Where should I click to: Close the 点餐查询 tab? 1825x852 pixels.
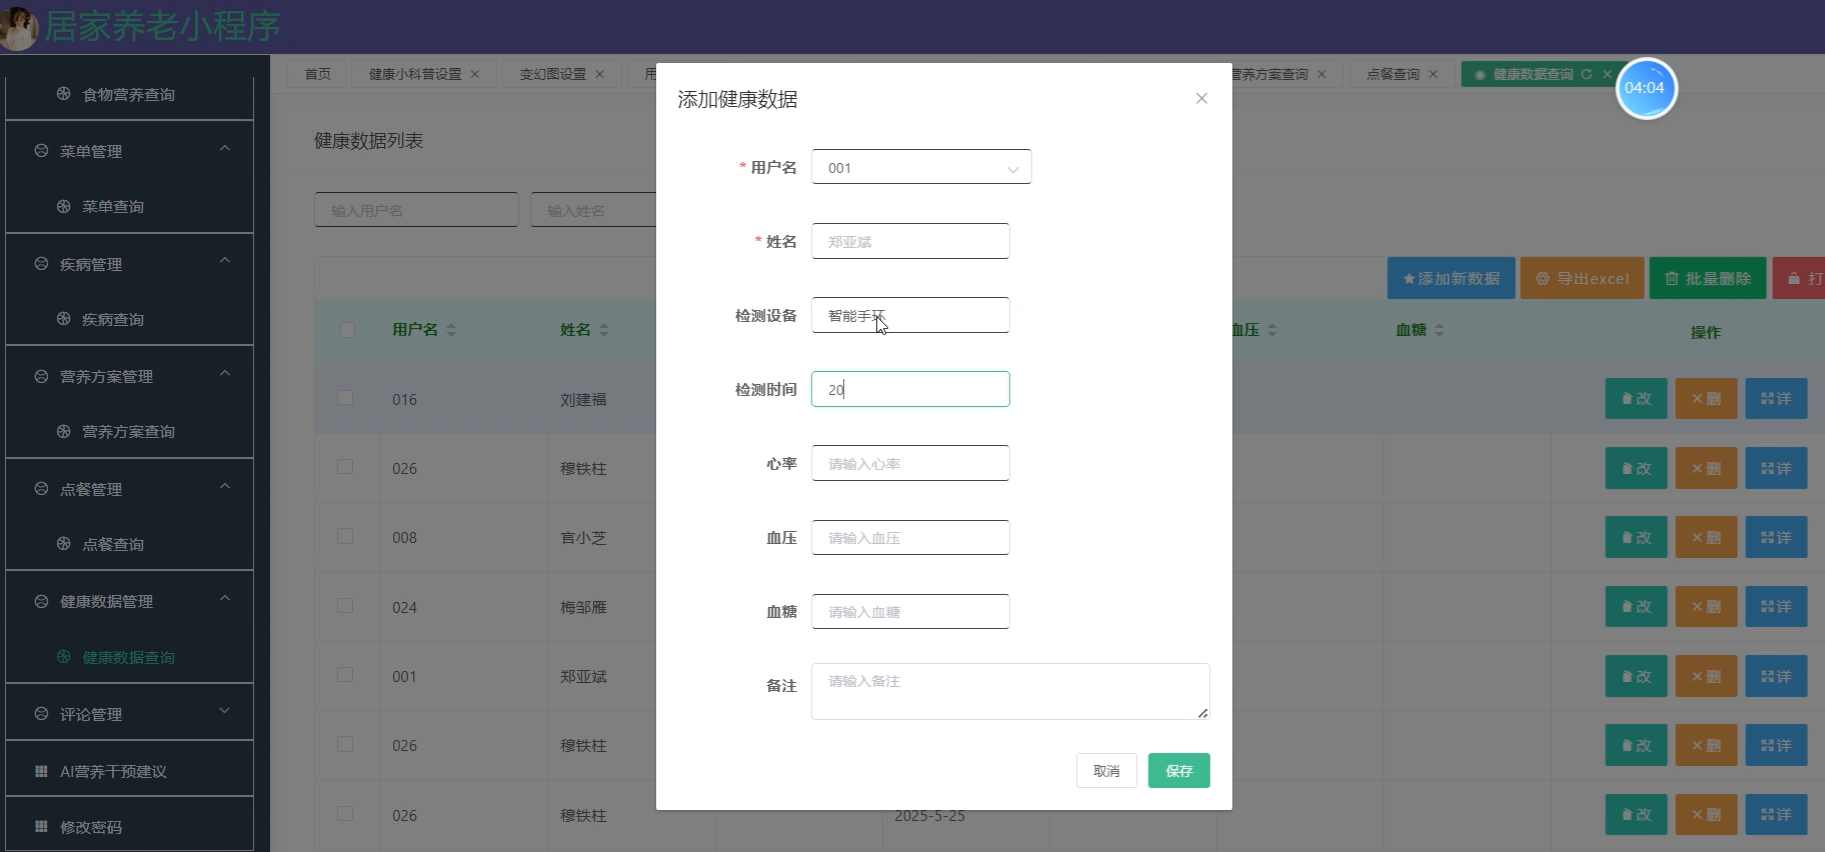click(x=1433, y=74)
